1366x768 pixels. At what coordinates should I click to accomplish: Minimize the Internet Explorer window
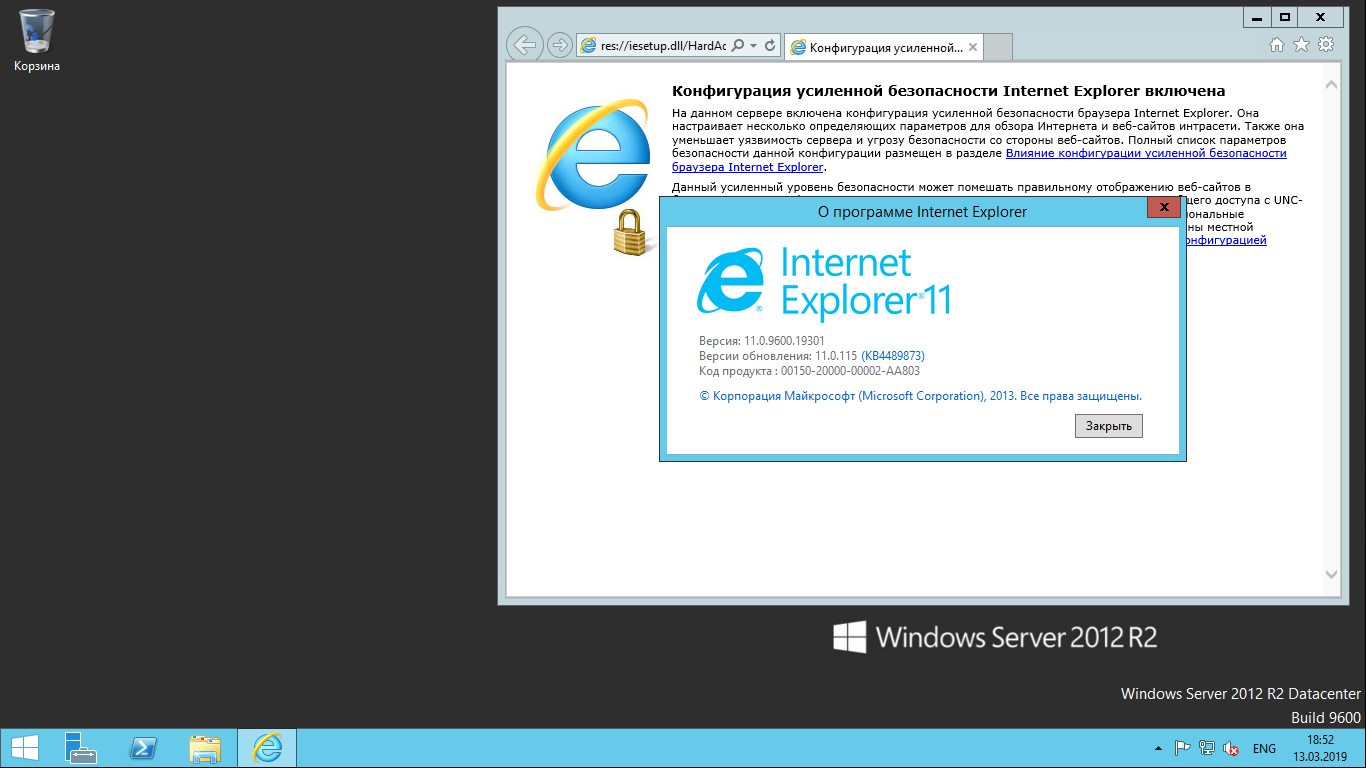pyautogui.click(x=1258, y=16)
